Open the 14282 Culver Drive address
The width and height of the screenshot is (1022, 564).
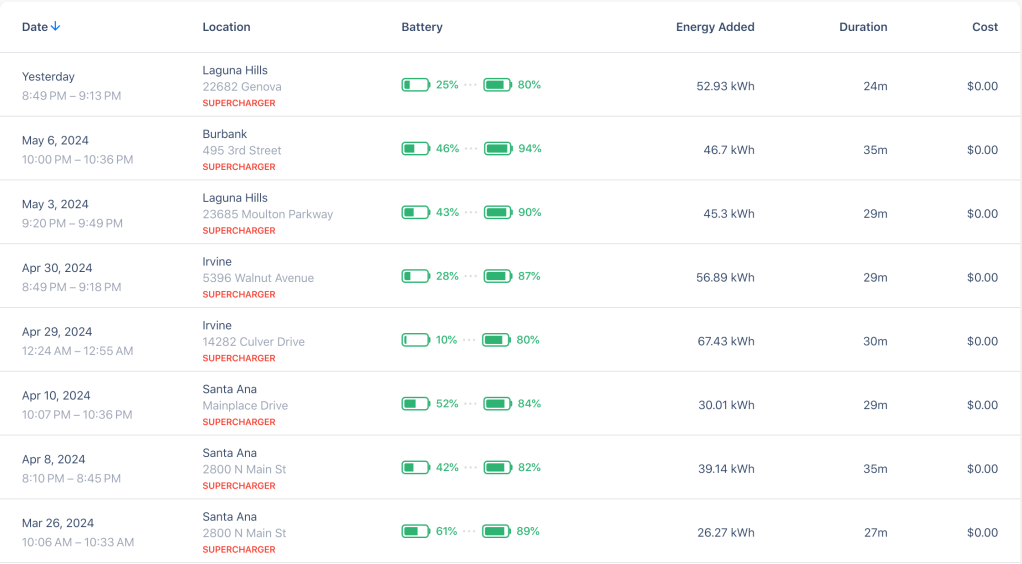point(253,342)
